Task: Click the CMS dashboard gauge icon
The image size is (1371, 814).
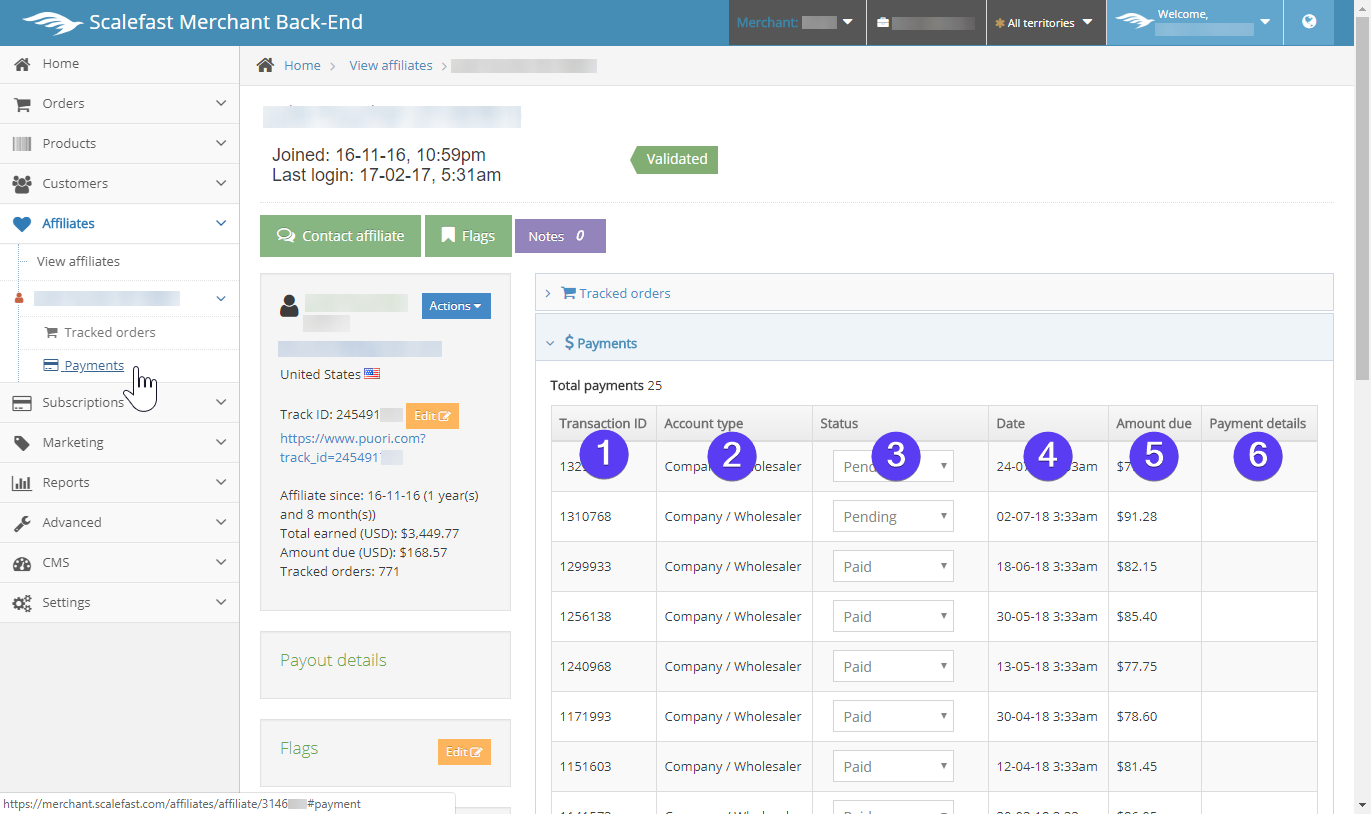Action: click(21, 563)
